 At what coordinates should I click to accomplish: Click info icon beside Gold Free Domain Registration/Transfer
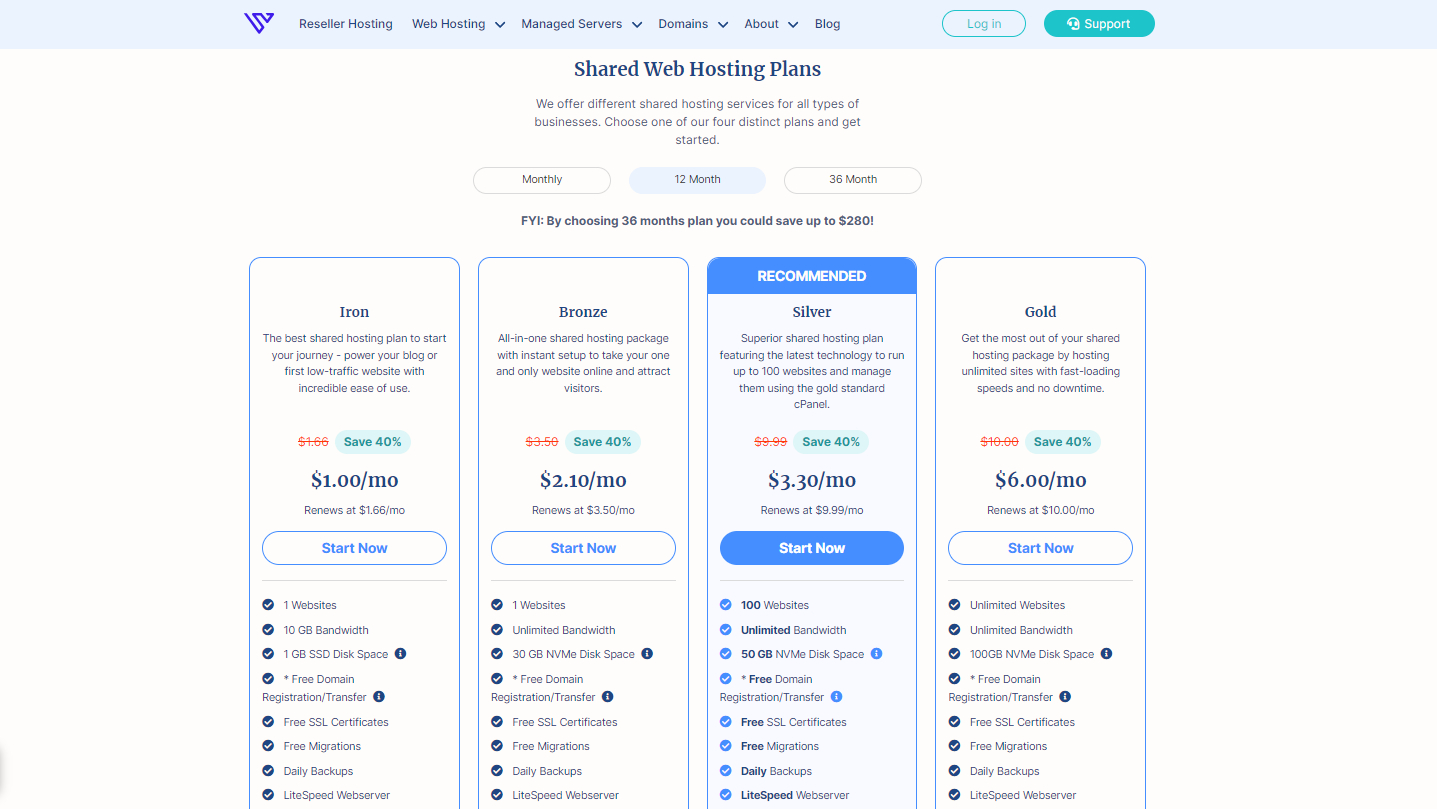click(x=1065, y=697)
